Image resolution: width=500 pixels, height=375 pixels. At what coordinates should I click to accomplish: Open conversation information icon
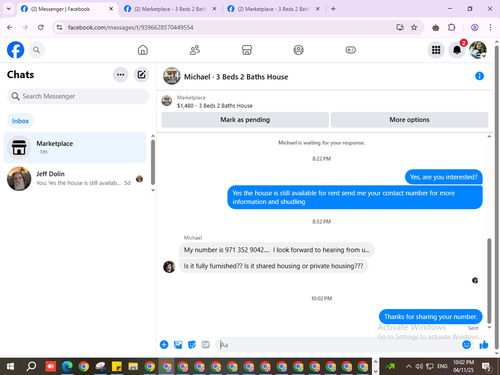click(479, 76)
